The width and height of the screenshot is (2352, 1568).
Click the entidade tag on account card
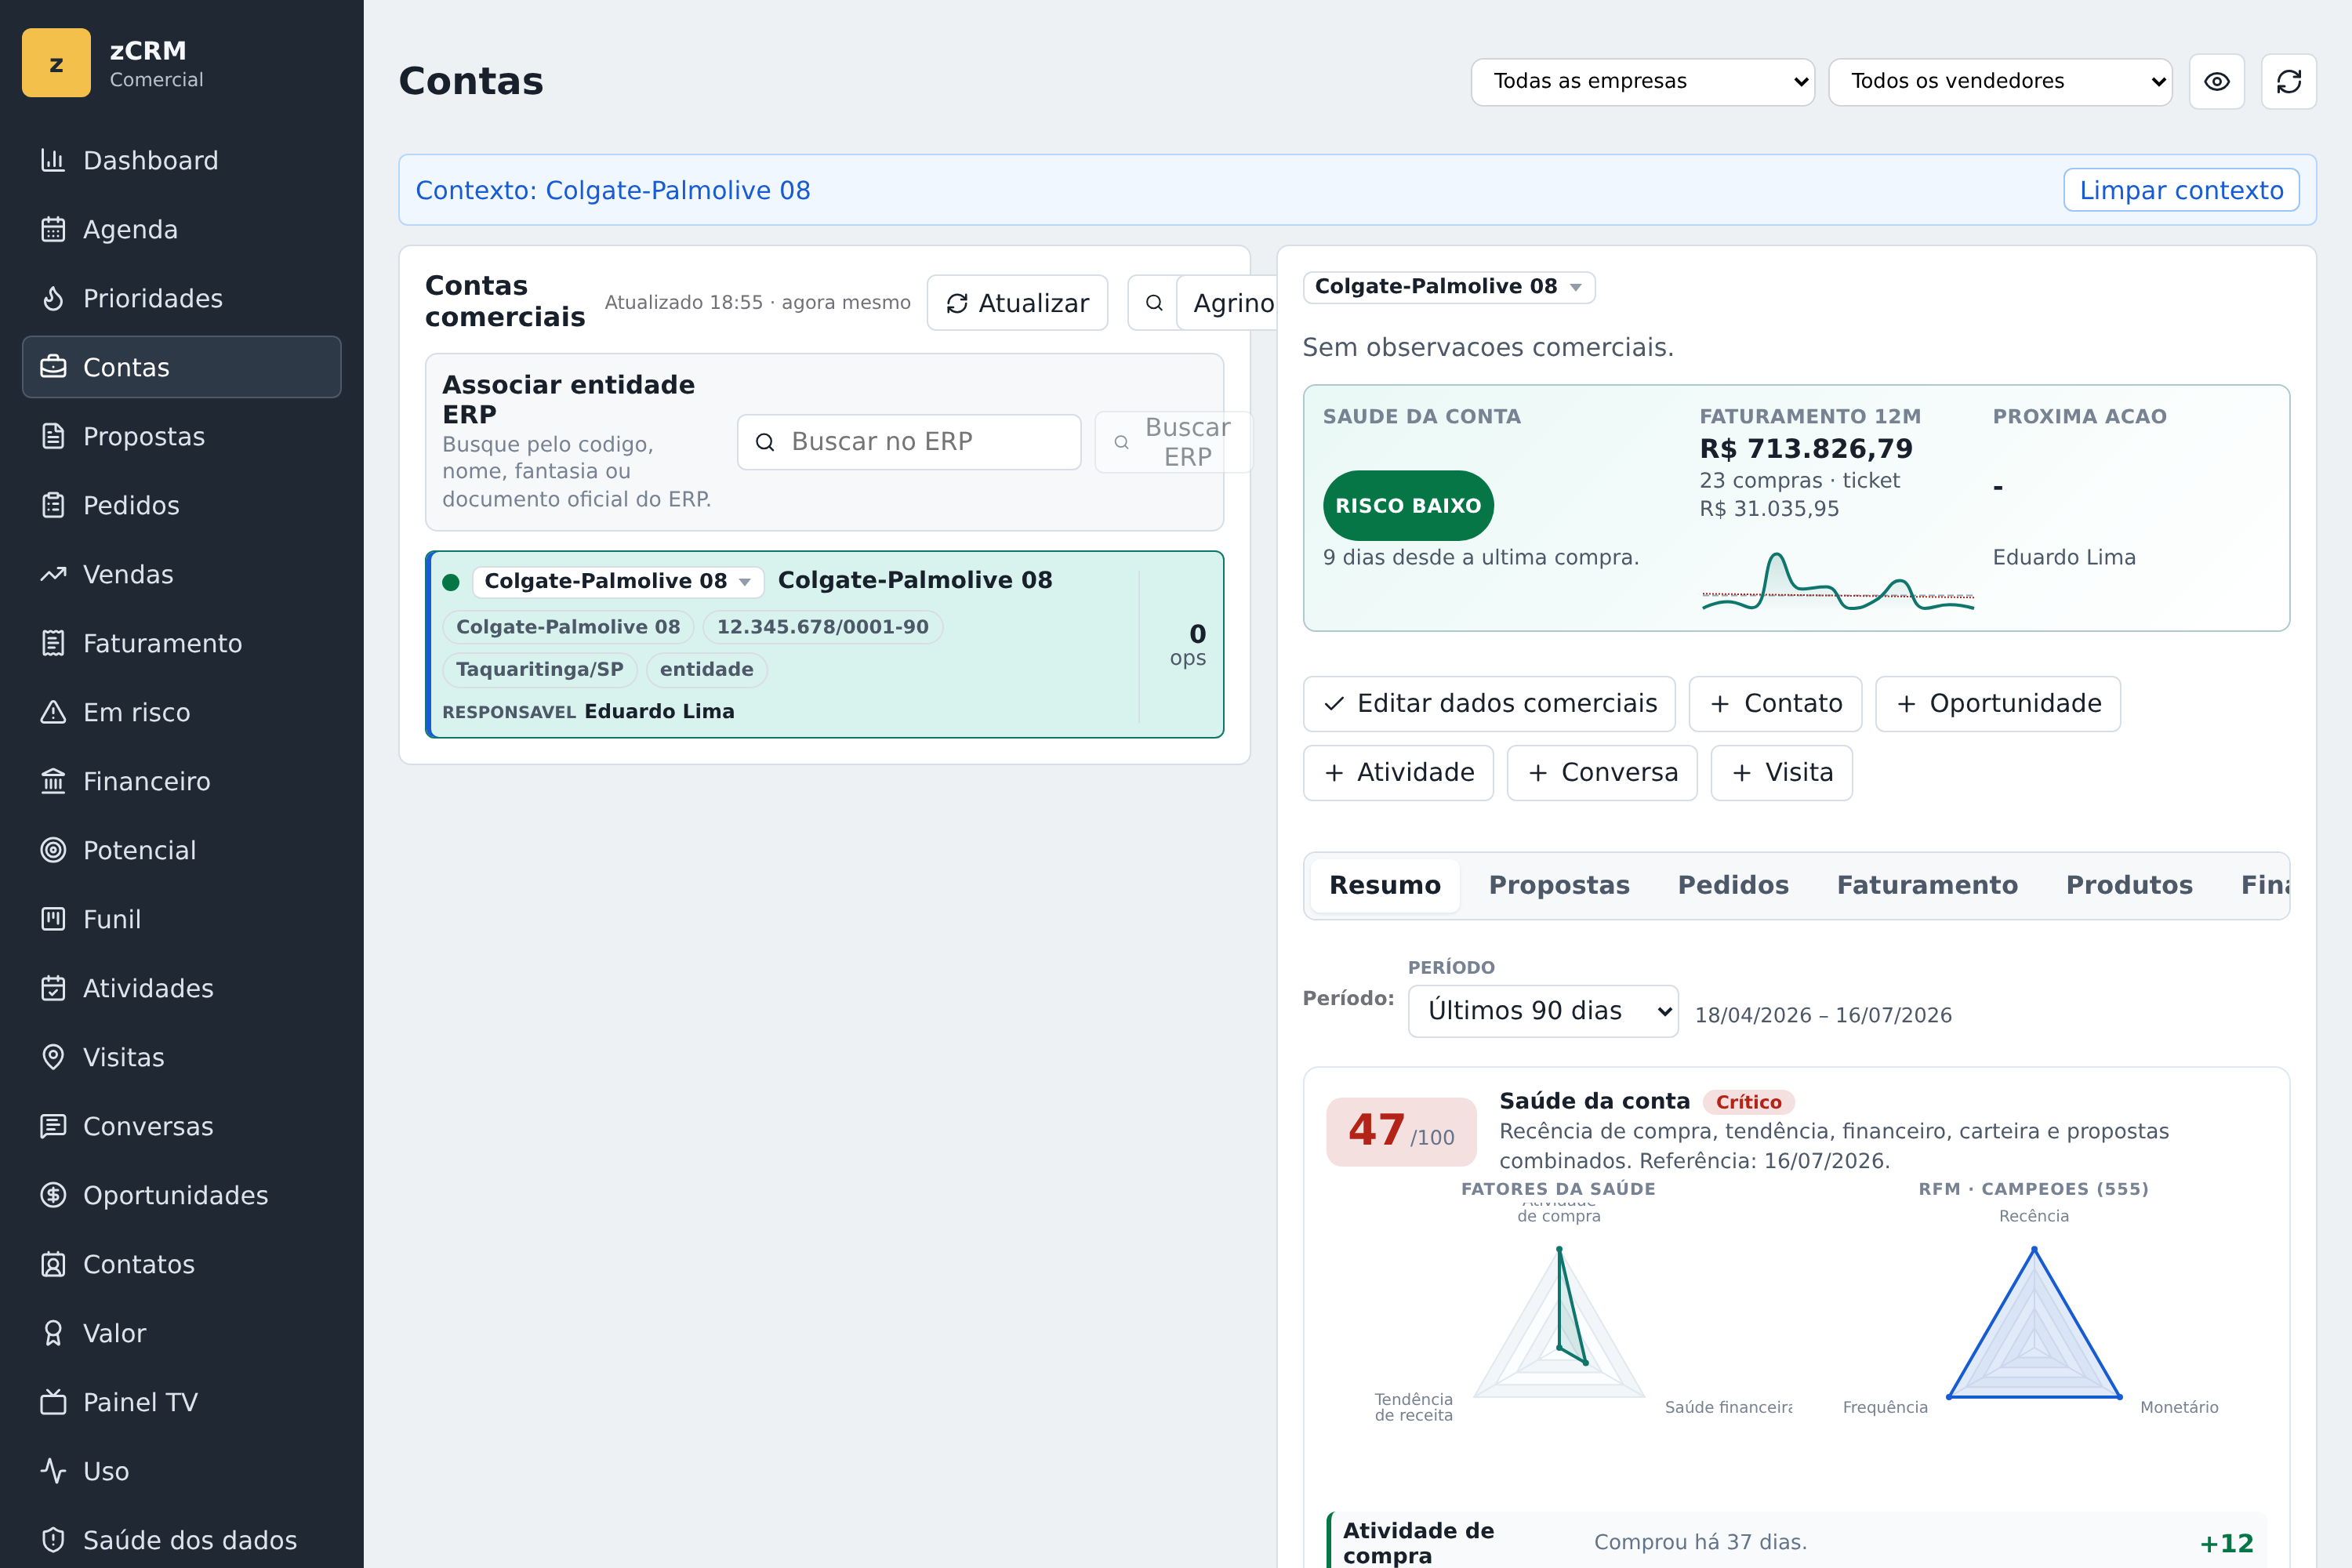click(706, 670)
